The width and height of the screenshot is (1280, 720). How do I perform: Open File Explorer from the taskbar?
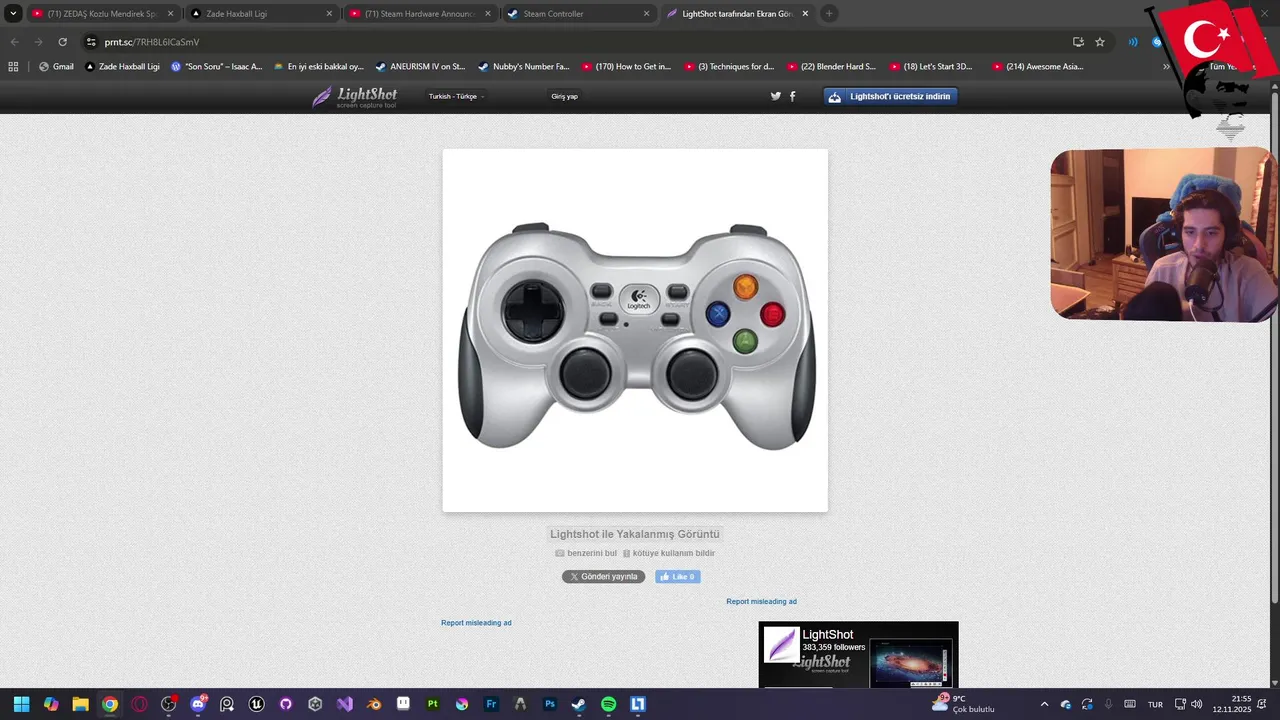pyautogui.click(x=80, y=704)
